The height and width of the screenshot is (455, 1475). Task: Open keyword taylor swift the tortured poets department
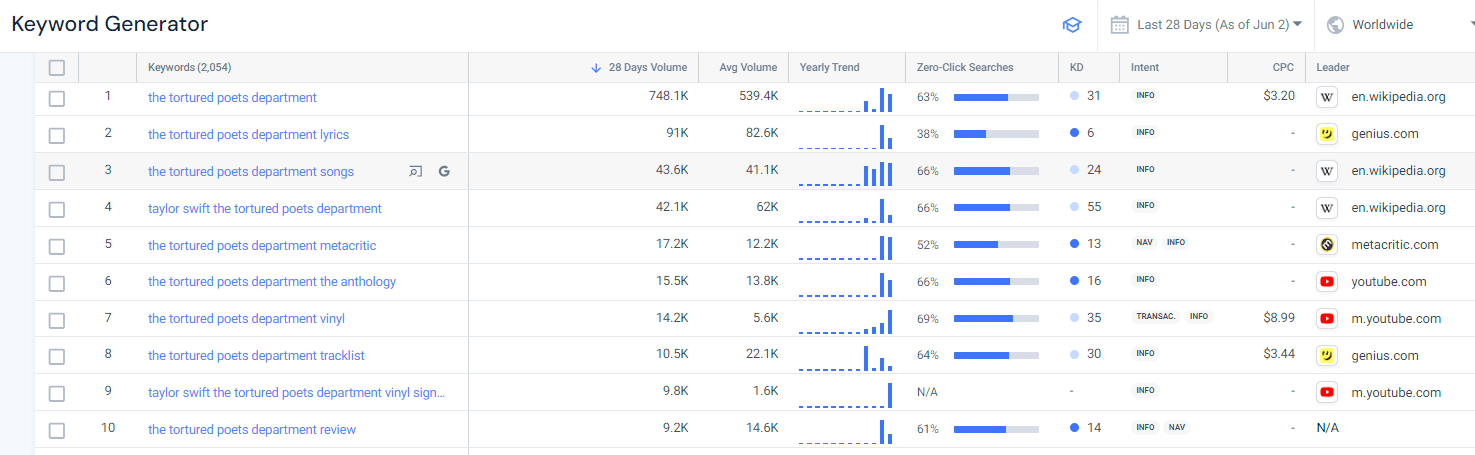265,208
